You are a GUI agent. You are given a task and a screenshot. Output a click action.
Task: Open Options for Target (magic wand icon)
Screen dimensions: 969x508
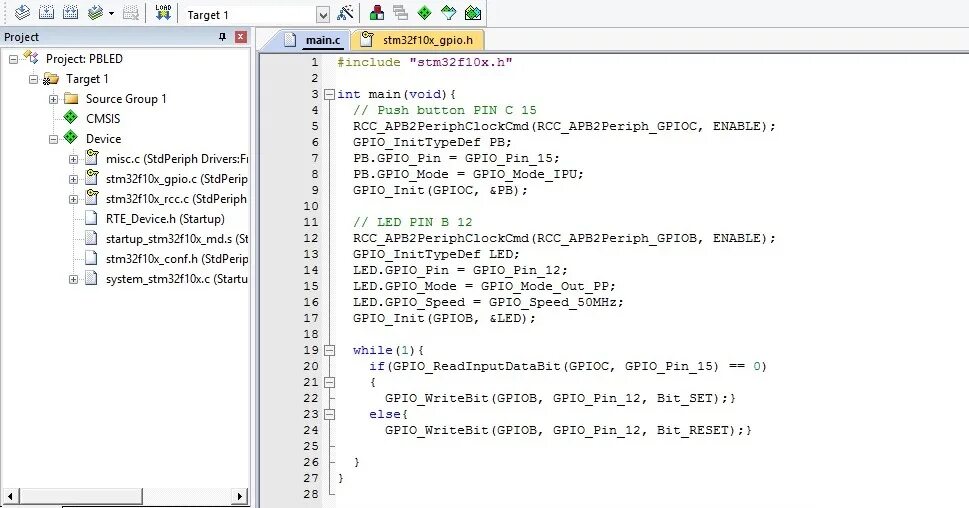tap(345, 12)
